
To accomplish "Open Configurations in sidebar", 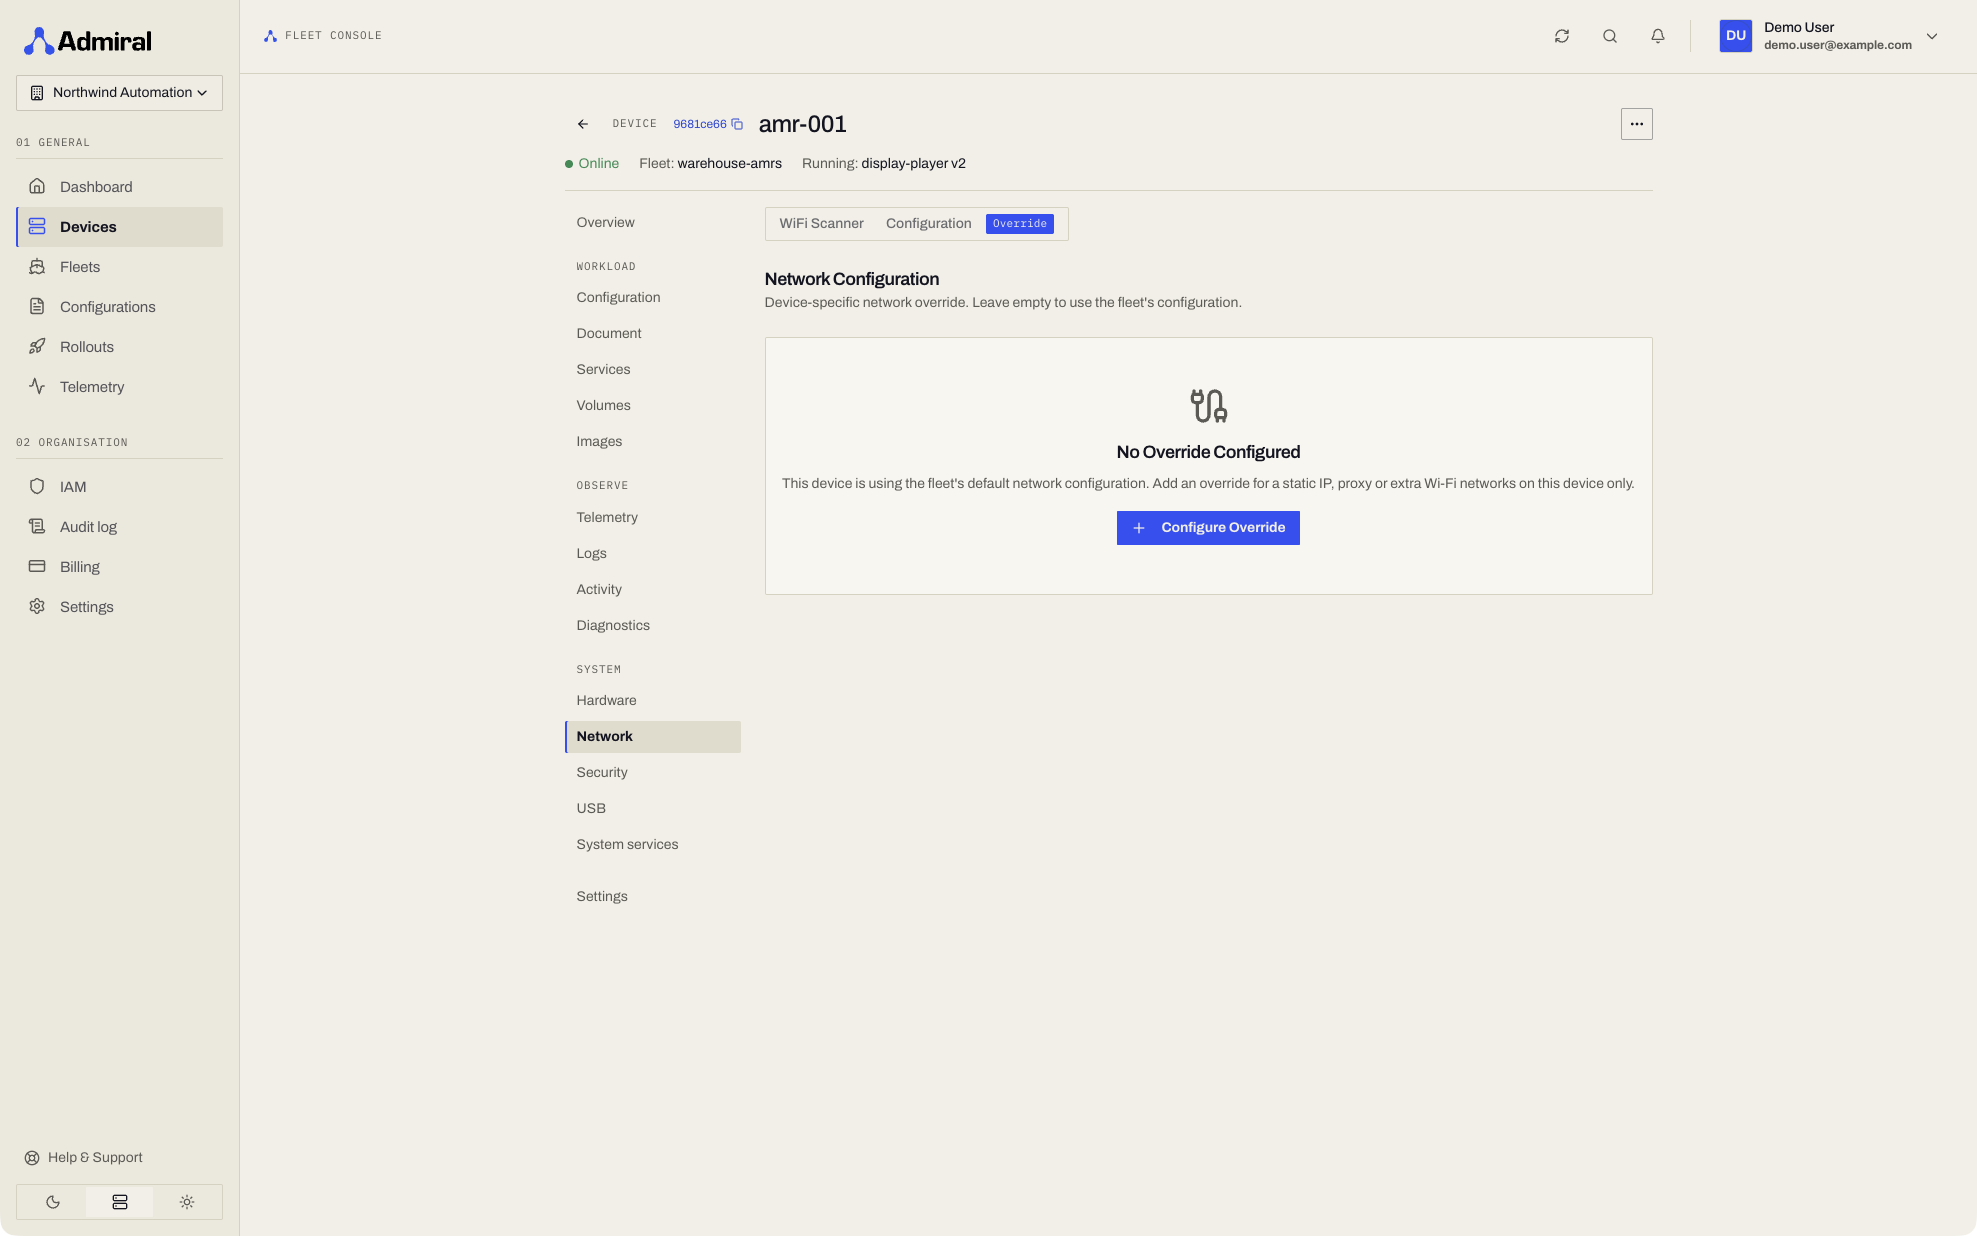I will point(120,307).
